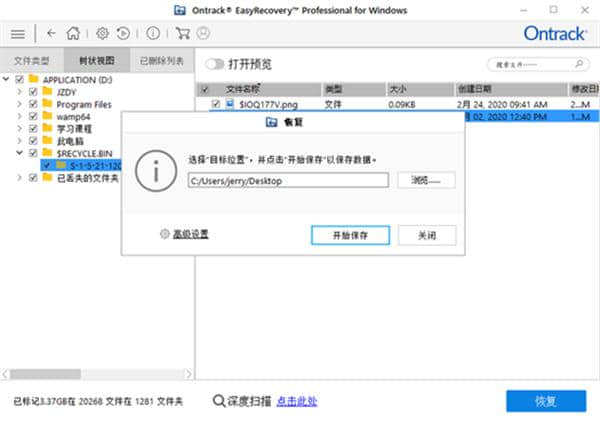Click the Home icon in toolbar
The height and width of the screenshot is (421, 600).
pyautogui.click(x=73, y=33)
